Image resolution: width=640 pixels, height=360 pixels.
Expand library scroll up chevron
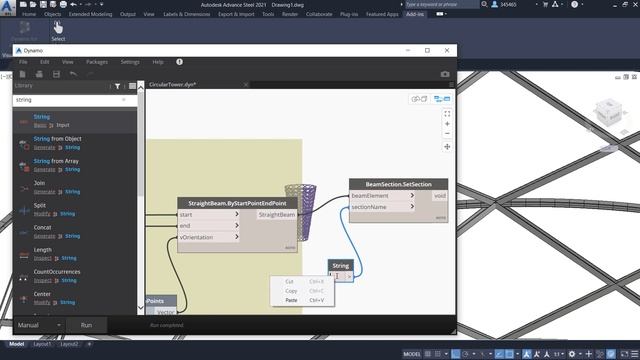pos(141,87)
